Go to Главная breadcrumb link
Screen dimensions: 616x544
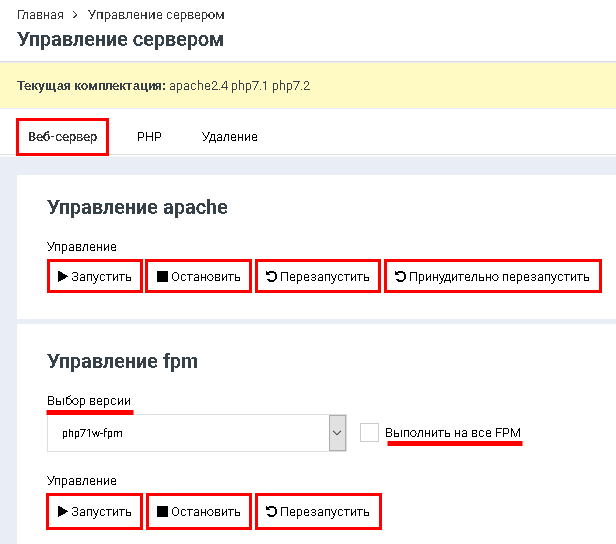point(40,15)
